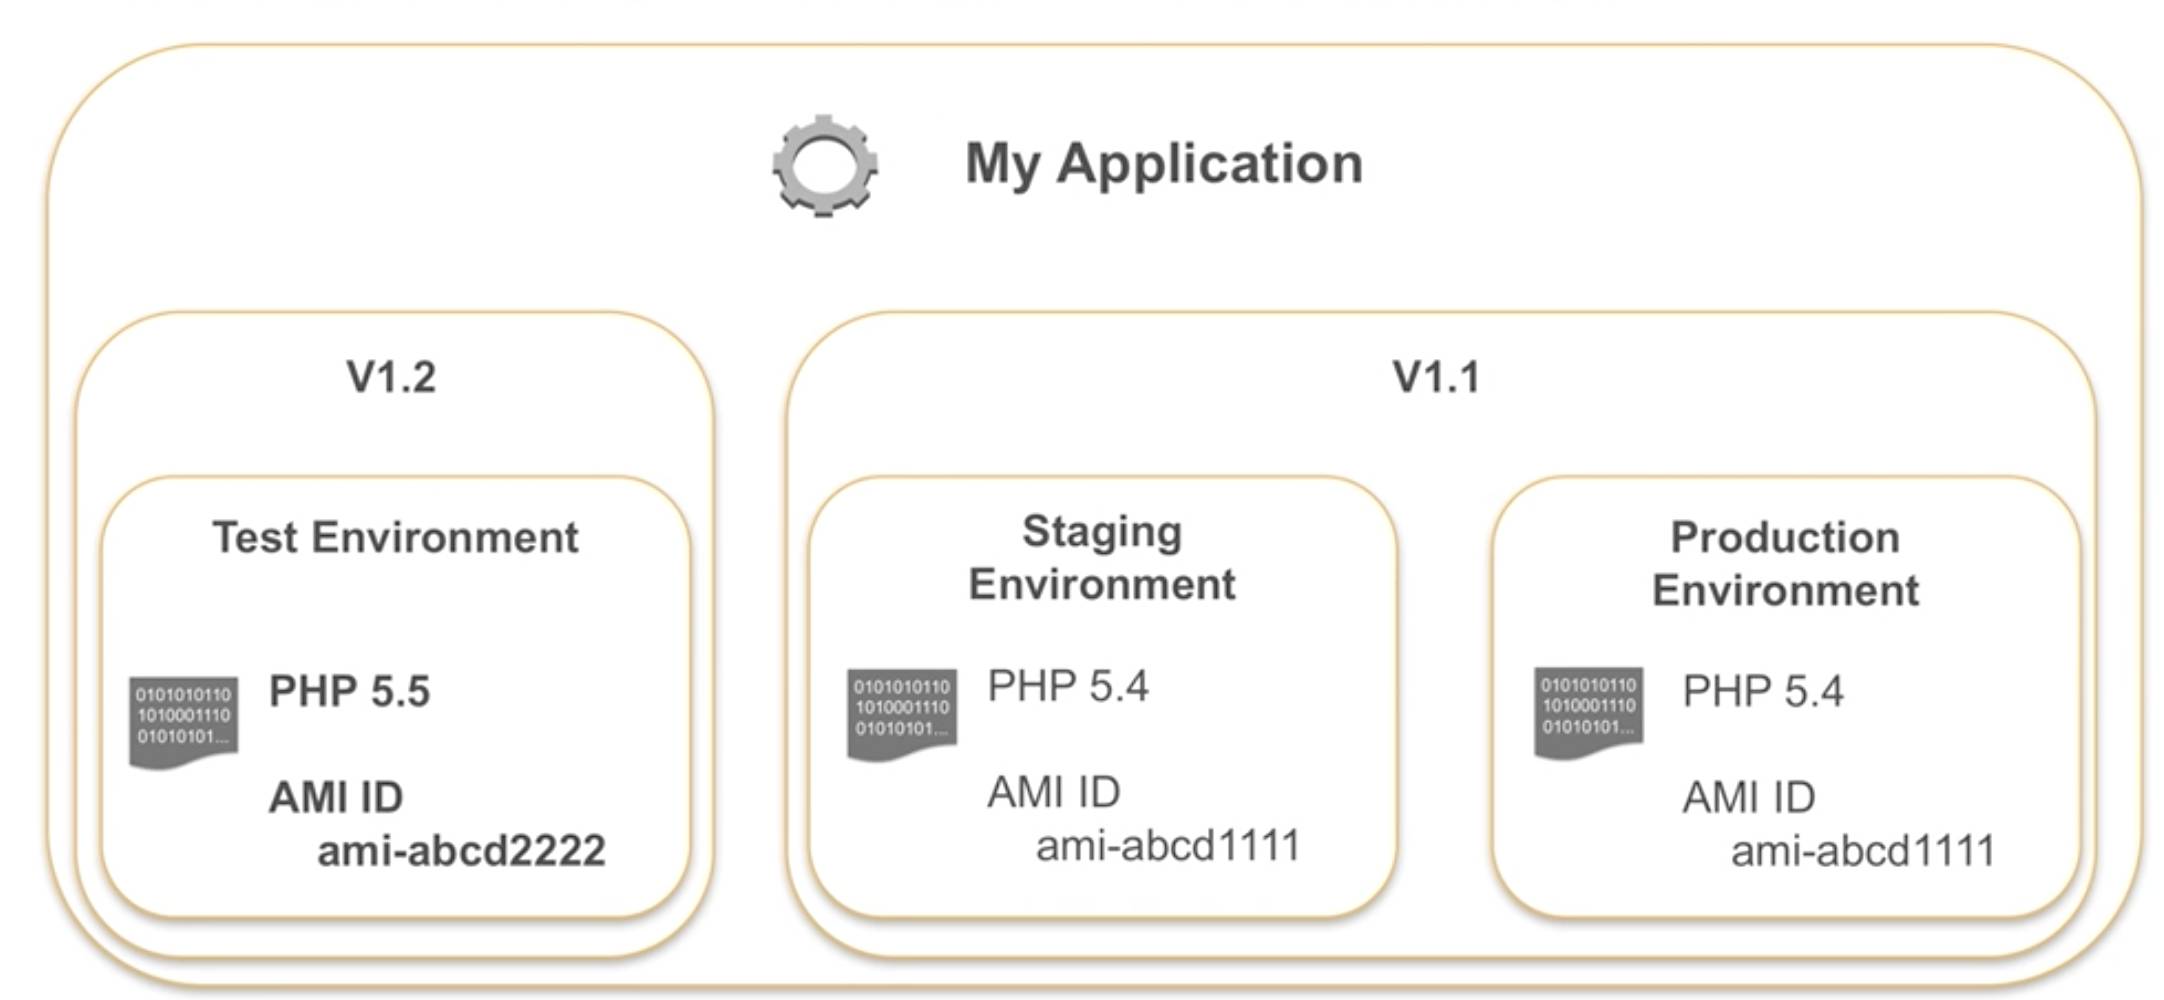Click the binary file icon in Staging Environment
The image size is (2164, 1000).
click(x=902, y=715)
